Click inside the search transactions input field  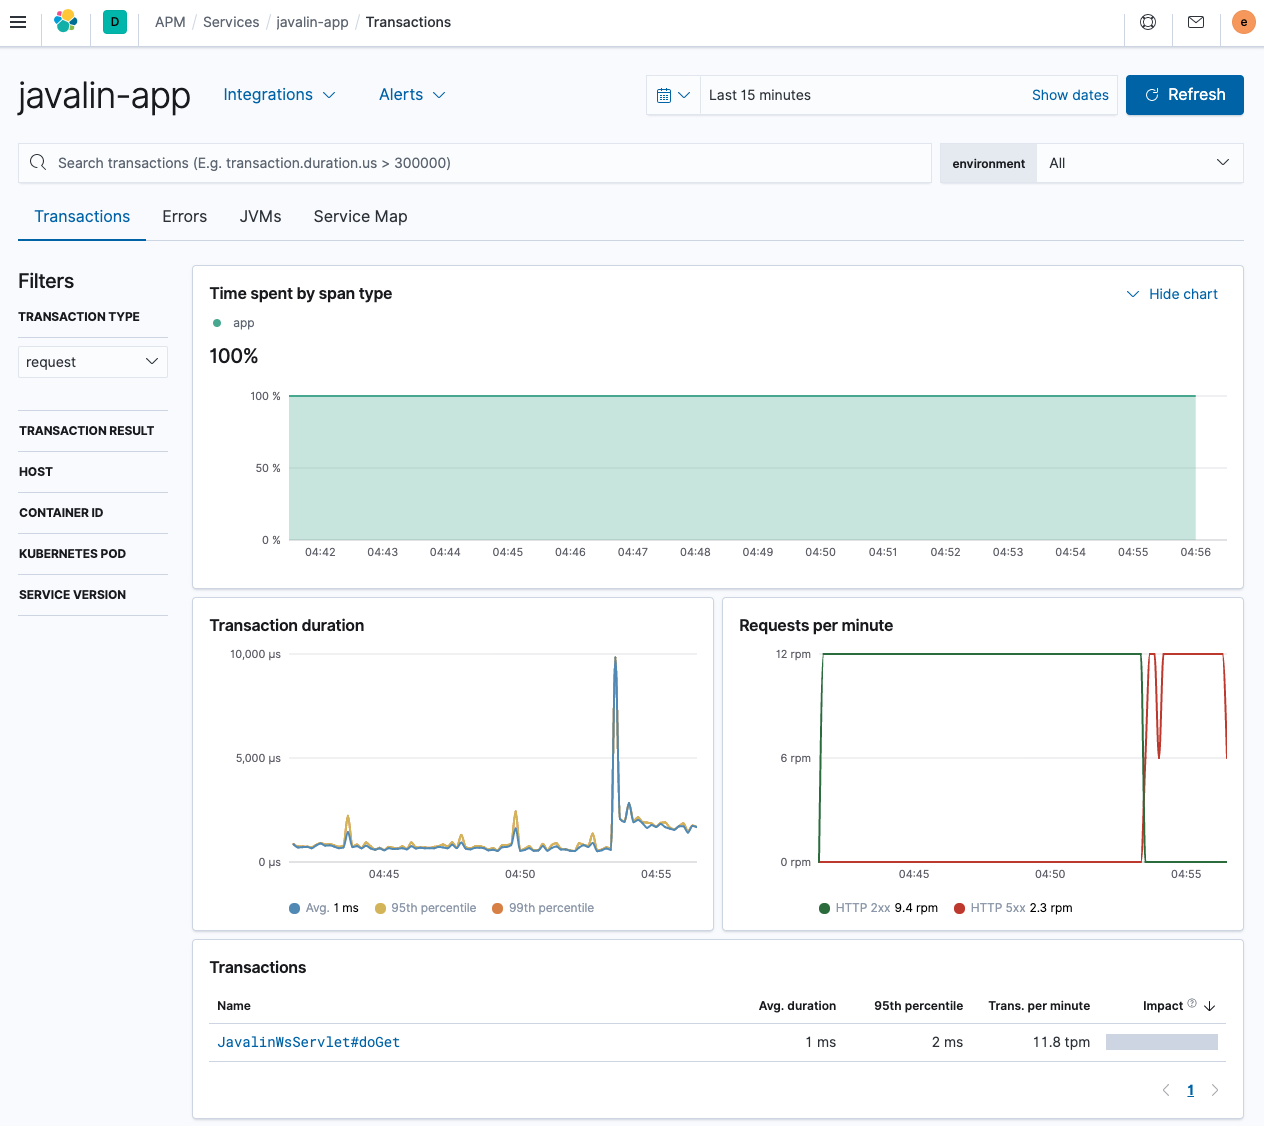point(400,162)
